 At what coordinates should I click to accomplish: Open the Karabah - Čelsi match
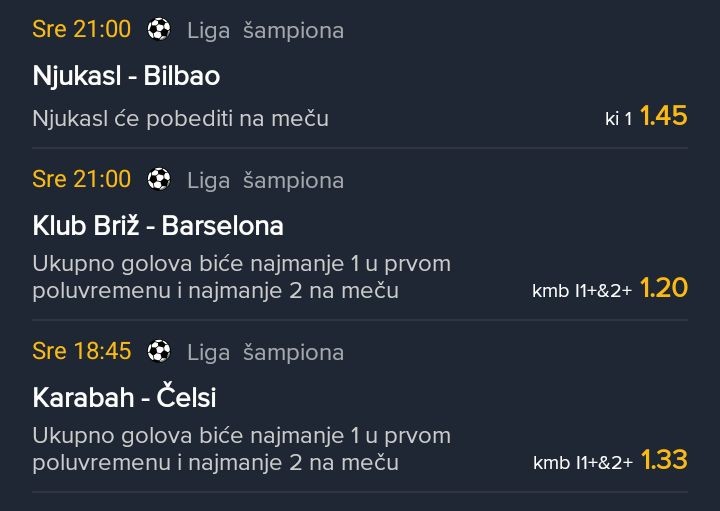point(124,398)
